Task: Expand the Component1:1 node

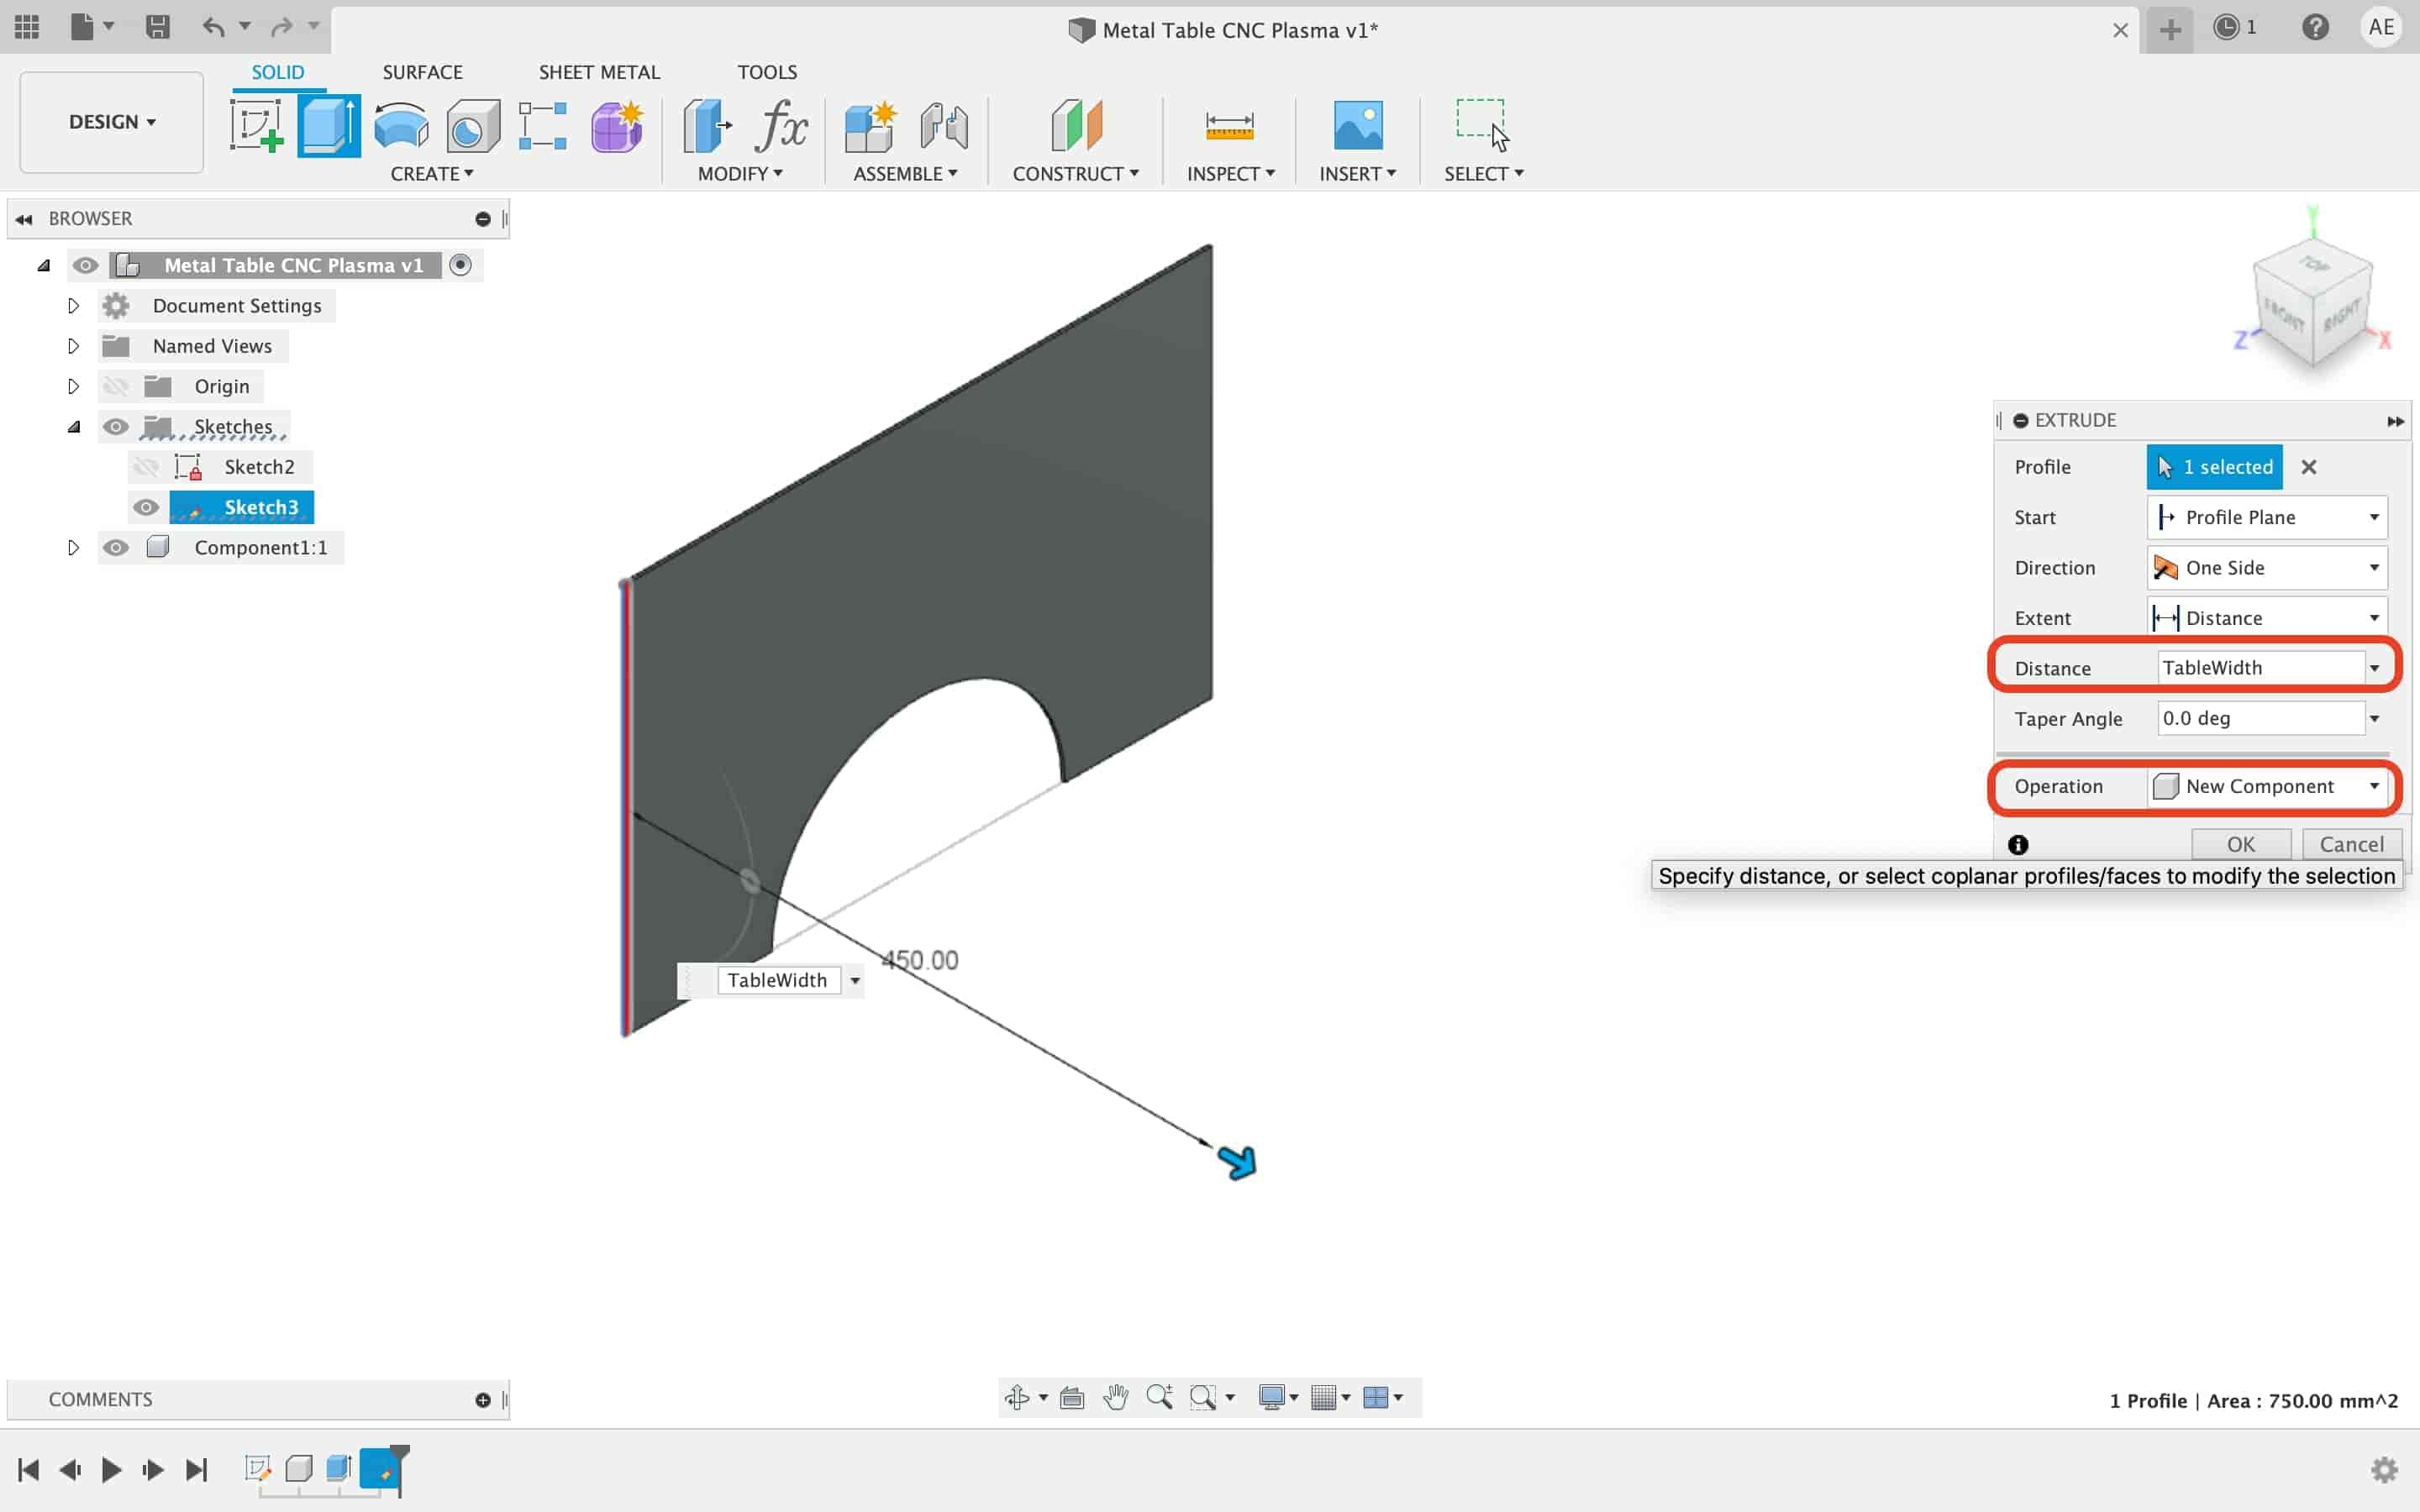Action: pos(73,547)
